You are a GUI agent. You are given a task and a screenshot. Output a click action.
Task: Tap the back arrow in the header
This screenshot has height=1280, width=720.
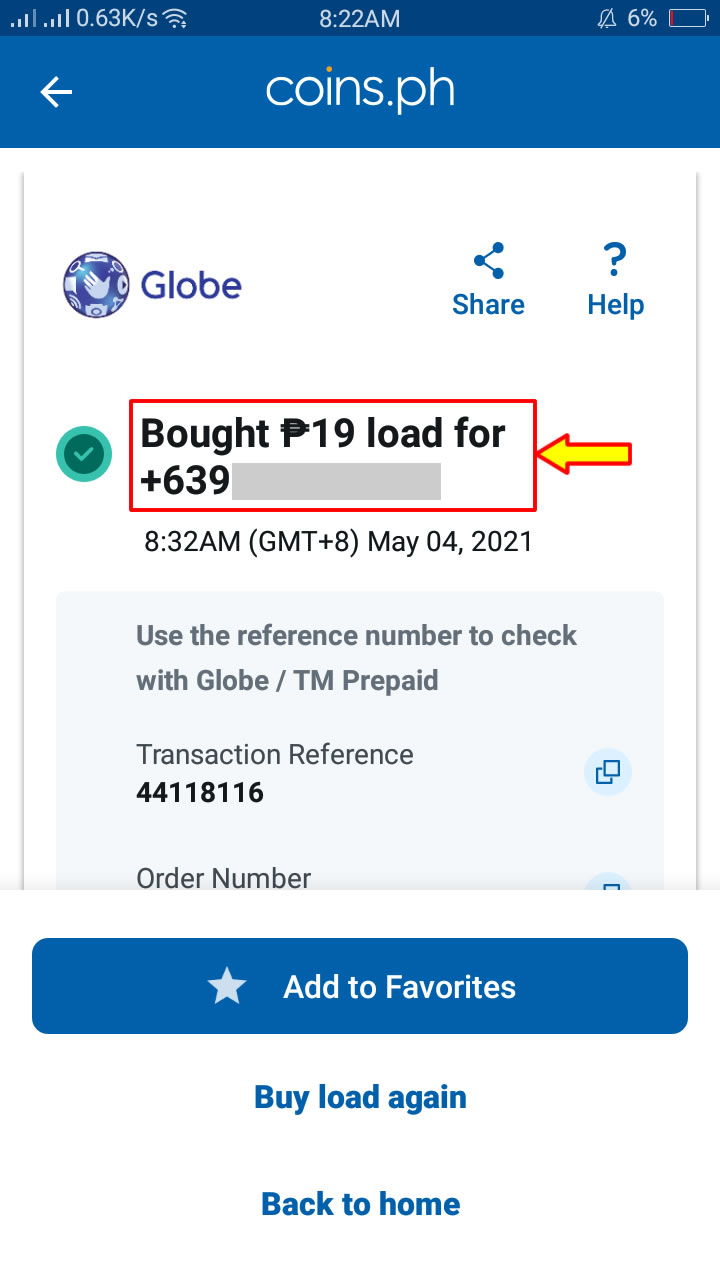coord(56,92)
